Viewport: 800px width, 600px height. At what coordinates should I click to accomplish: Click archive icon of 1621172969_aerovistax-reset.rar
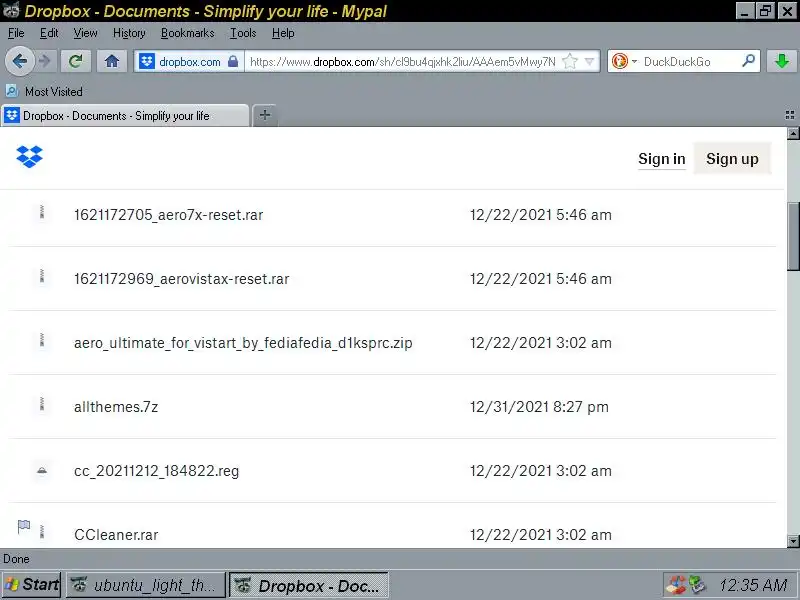42,277
